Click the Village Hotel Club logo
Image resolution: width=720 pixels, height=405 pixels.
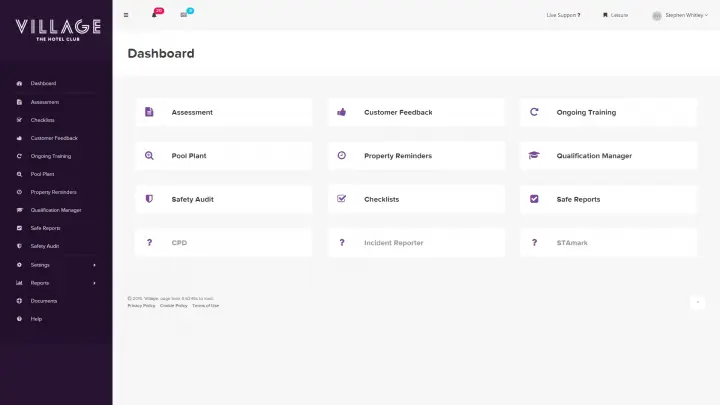(58, 30)
